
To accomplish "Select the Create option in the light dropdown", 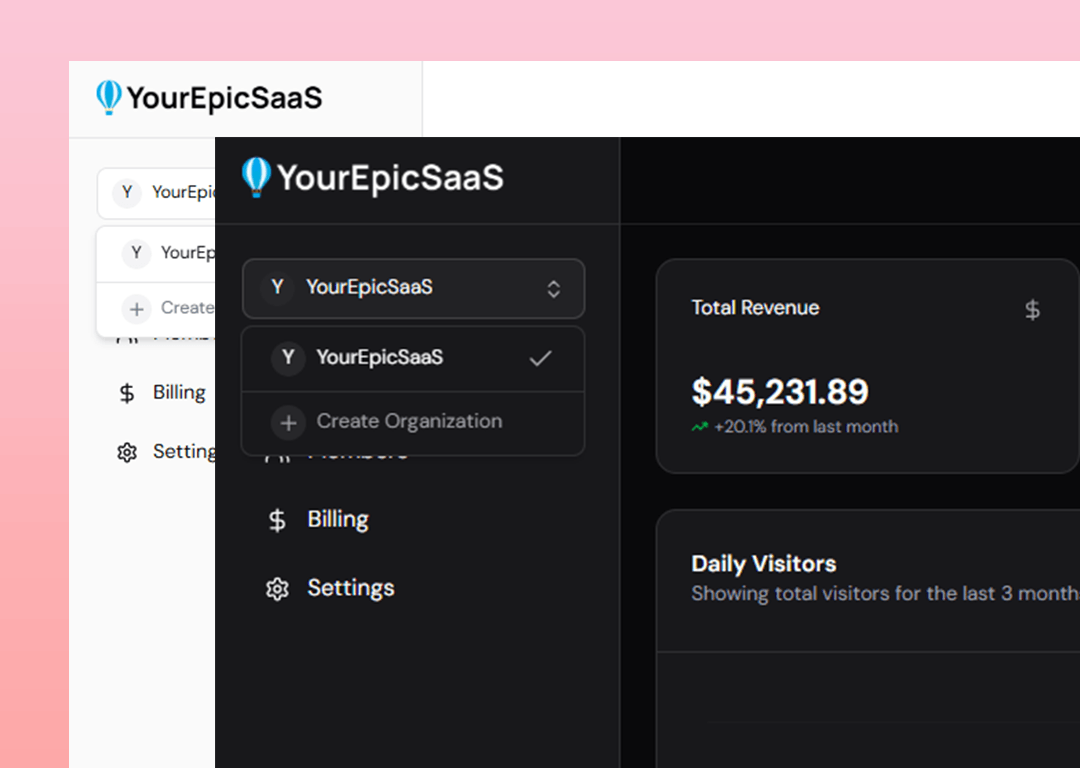I will (186, 308).
